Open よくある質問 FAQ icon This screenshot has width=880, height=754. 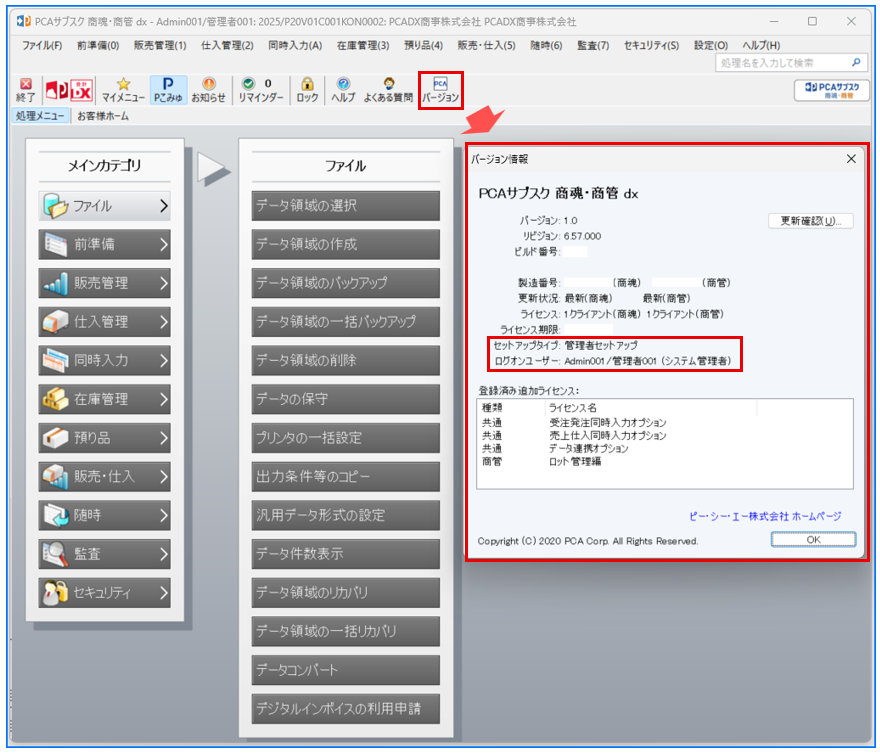388,90
